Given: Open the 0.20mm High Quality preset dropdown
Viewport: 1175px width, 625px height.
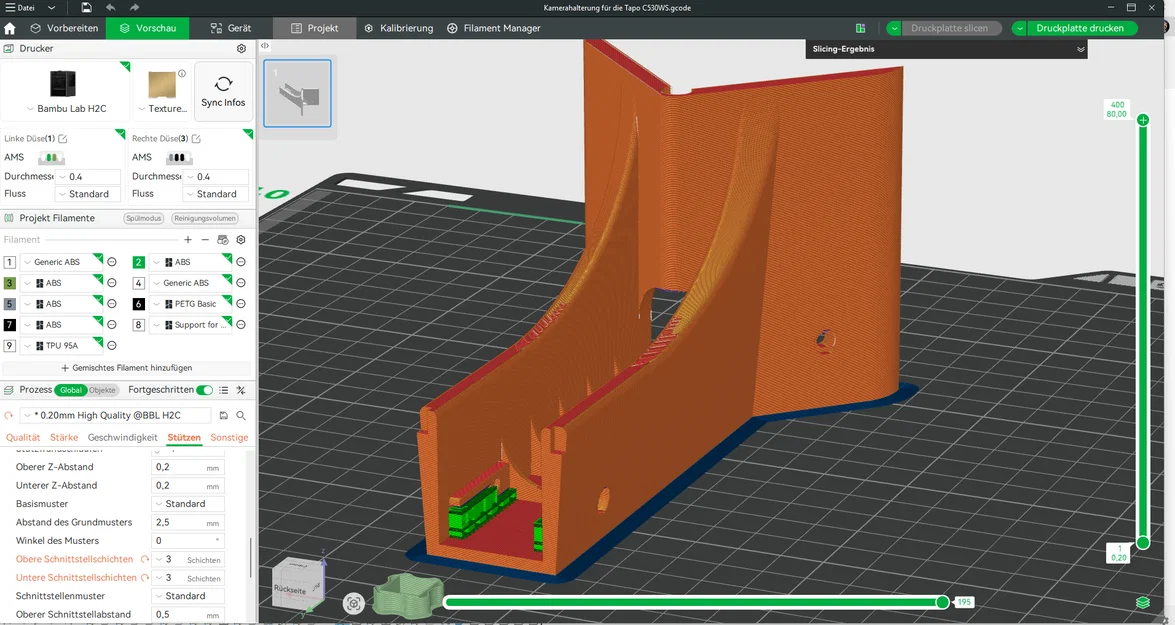Looking at the screenshot, I should click(x=115, y=415).
